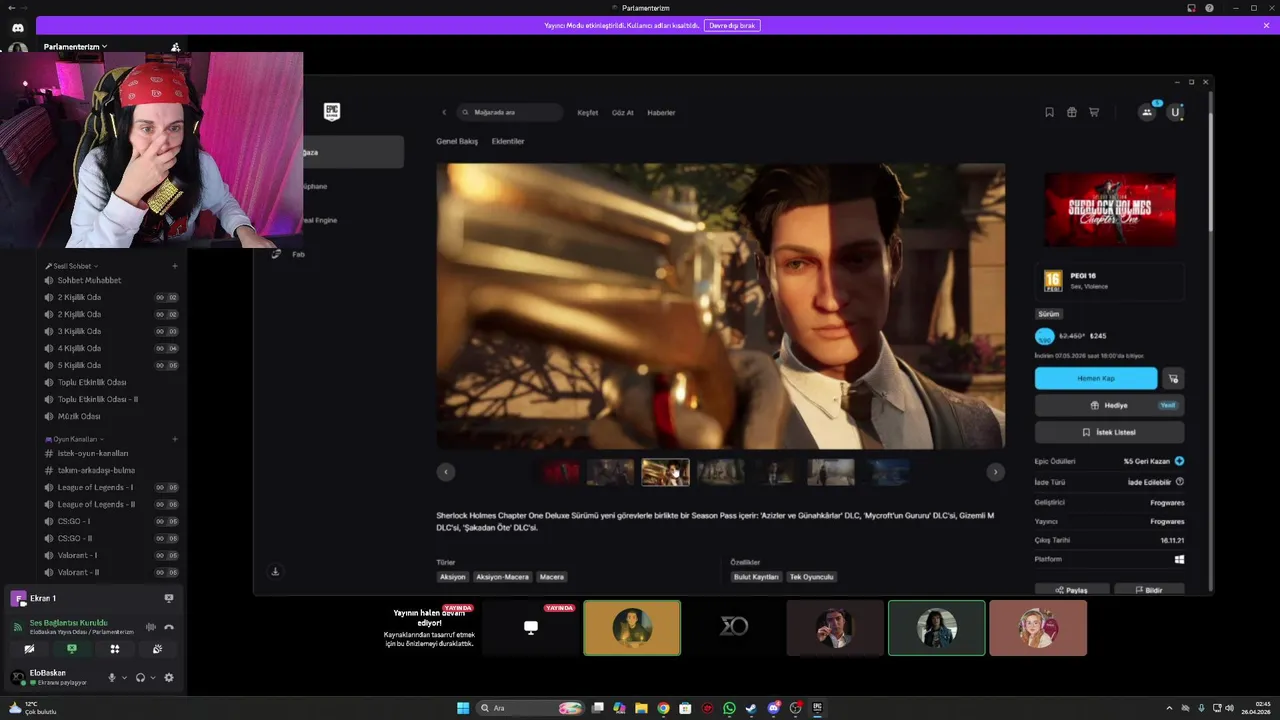The image size is (1280, 720).
Task: Open Epic launcher downloads arrow icon
Action: click(275, 571)
